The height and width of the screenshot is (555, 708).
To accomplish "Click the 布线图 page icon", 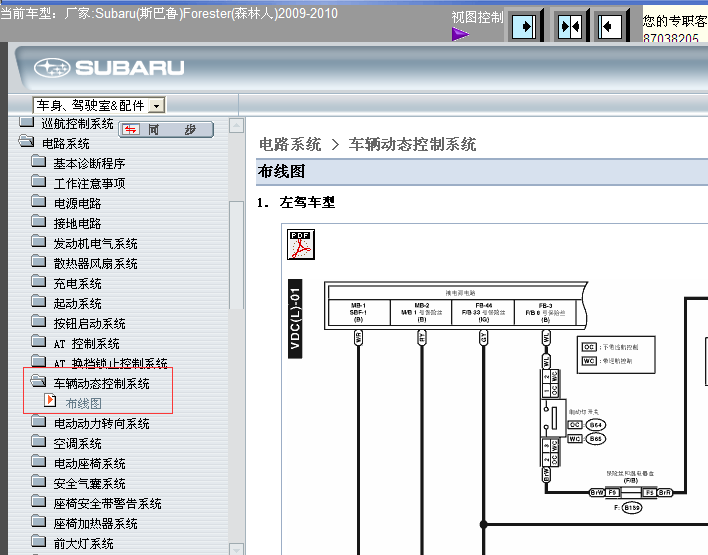I will 50,400.
